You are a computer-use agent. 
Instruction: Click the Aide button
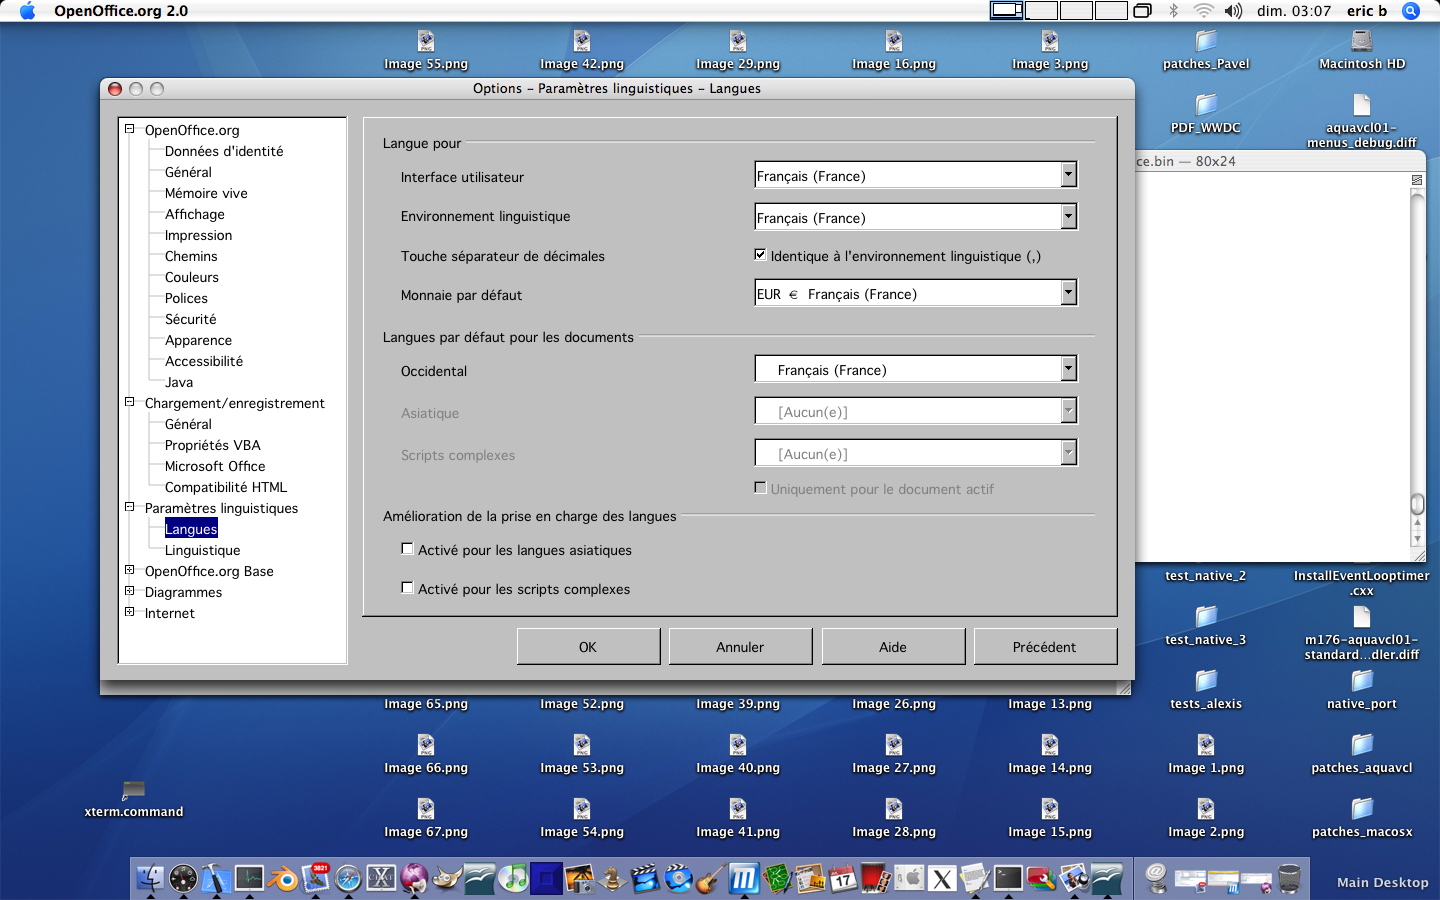tap(893, 647)
